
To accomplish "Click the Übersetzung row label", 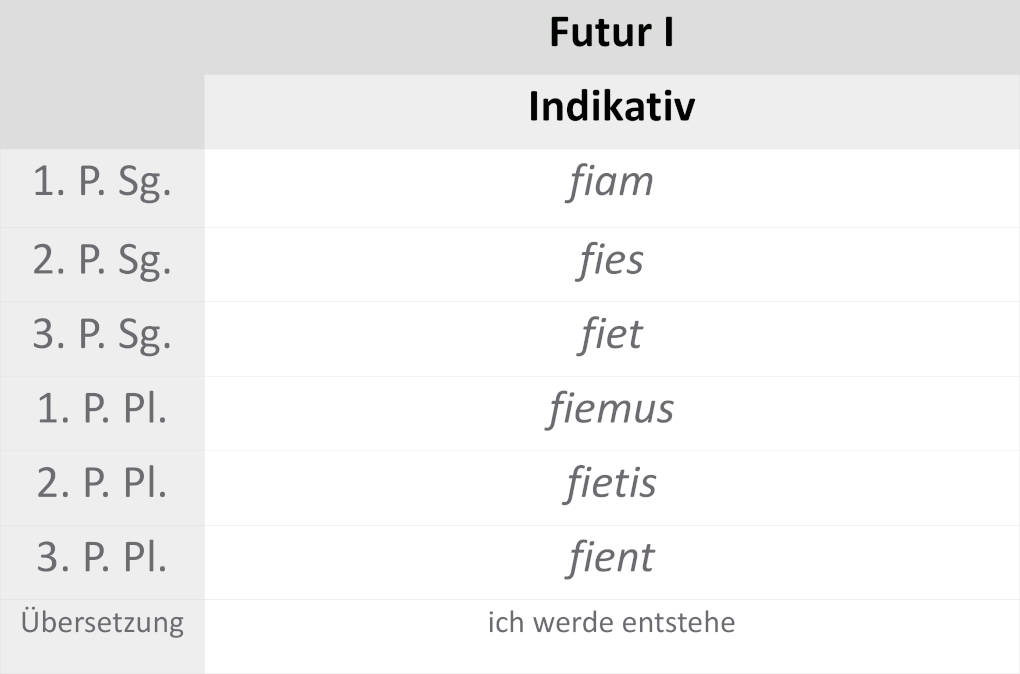I will (x=102, y=623).
